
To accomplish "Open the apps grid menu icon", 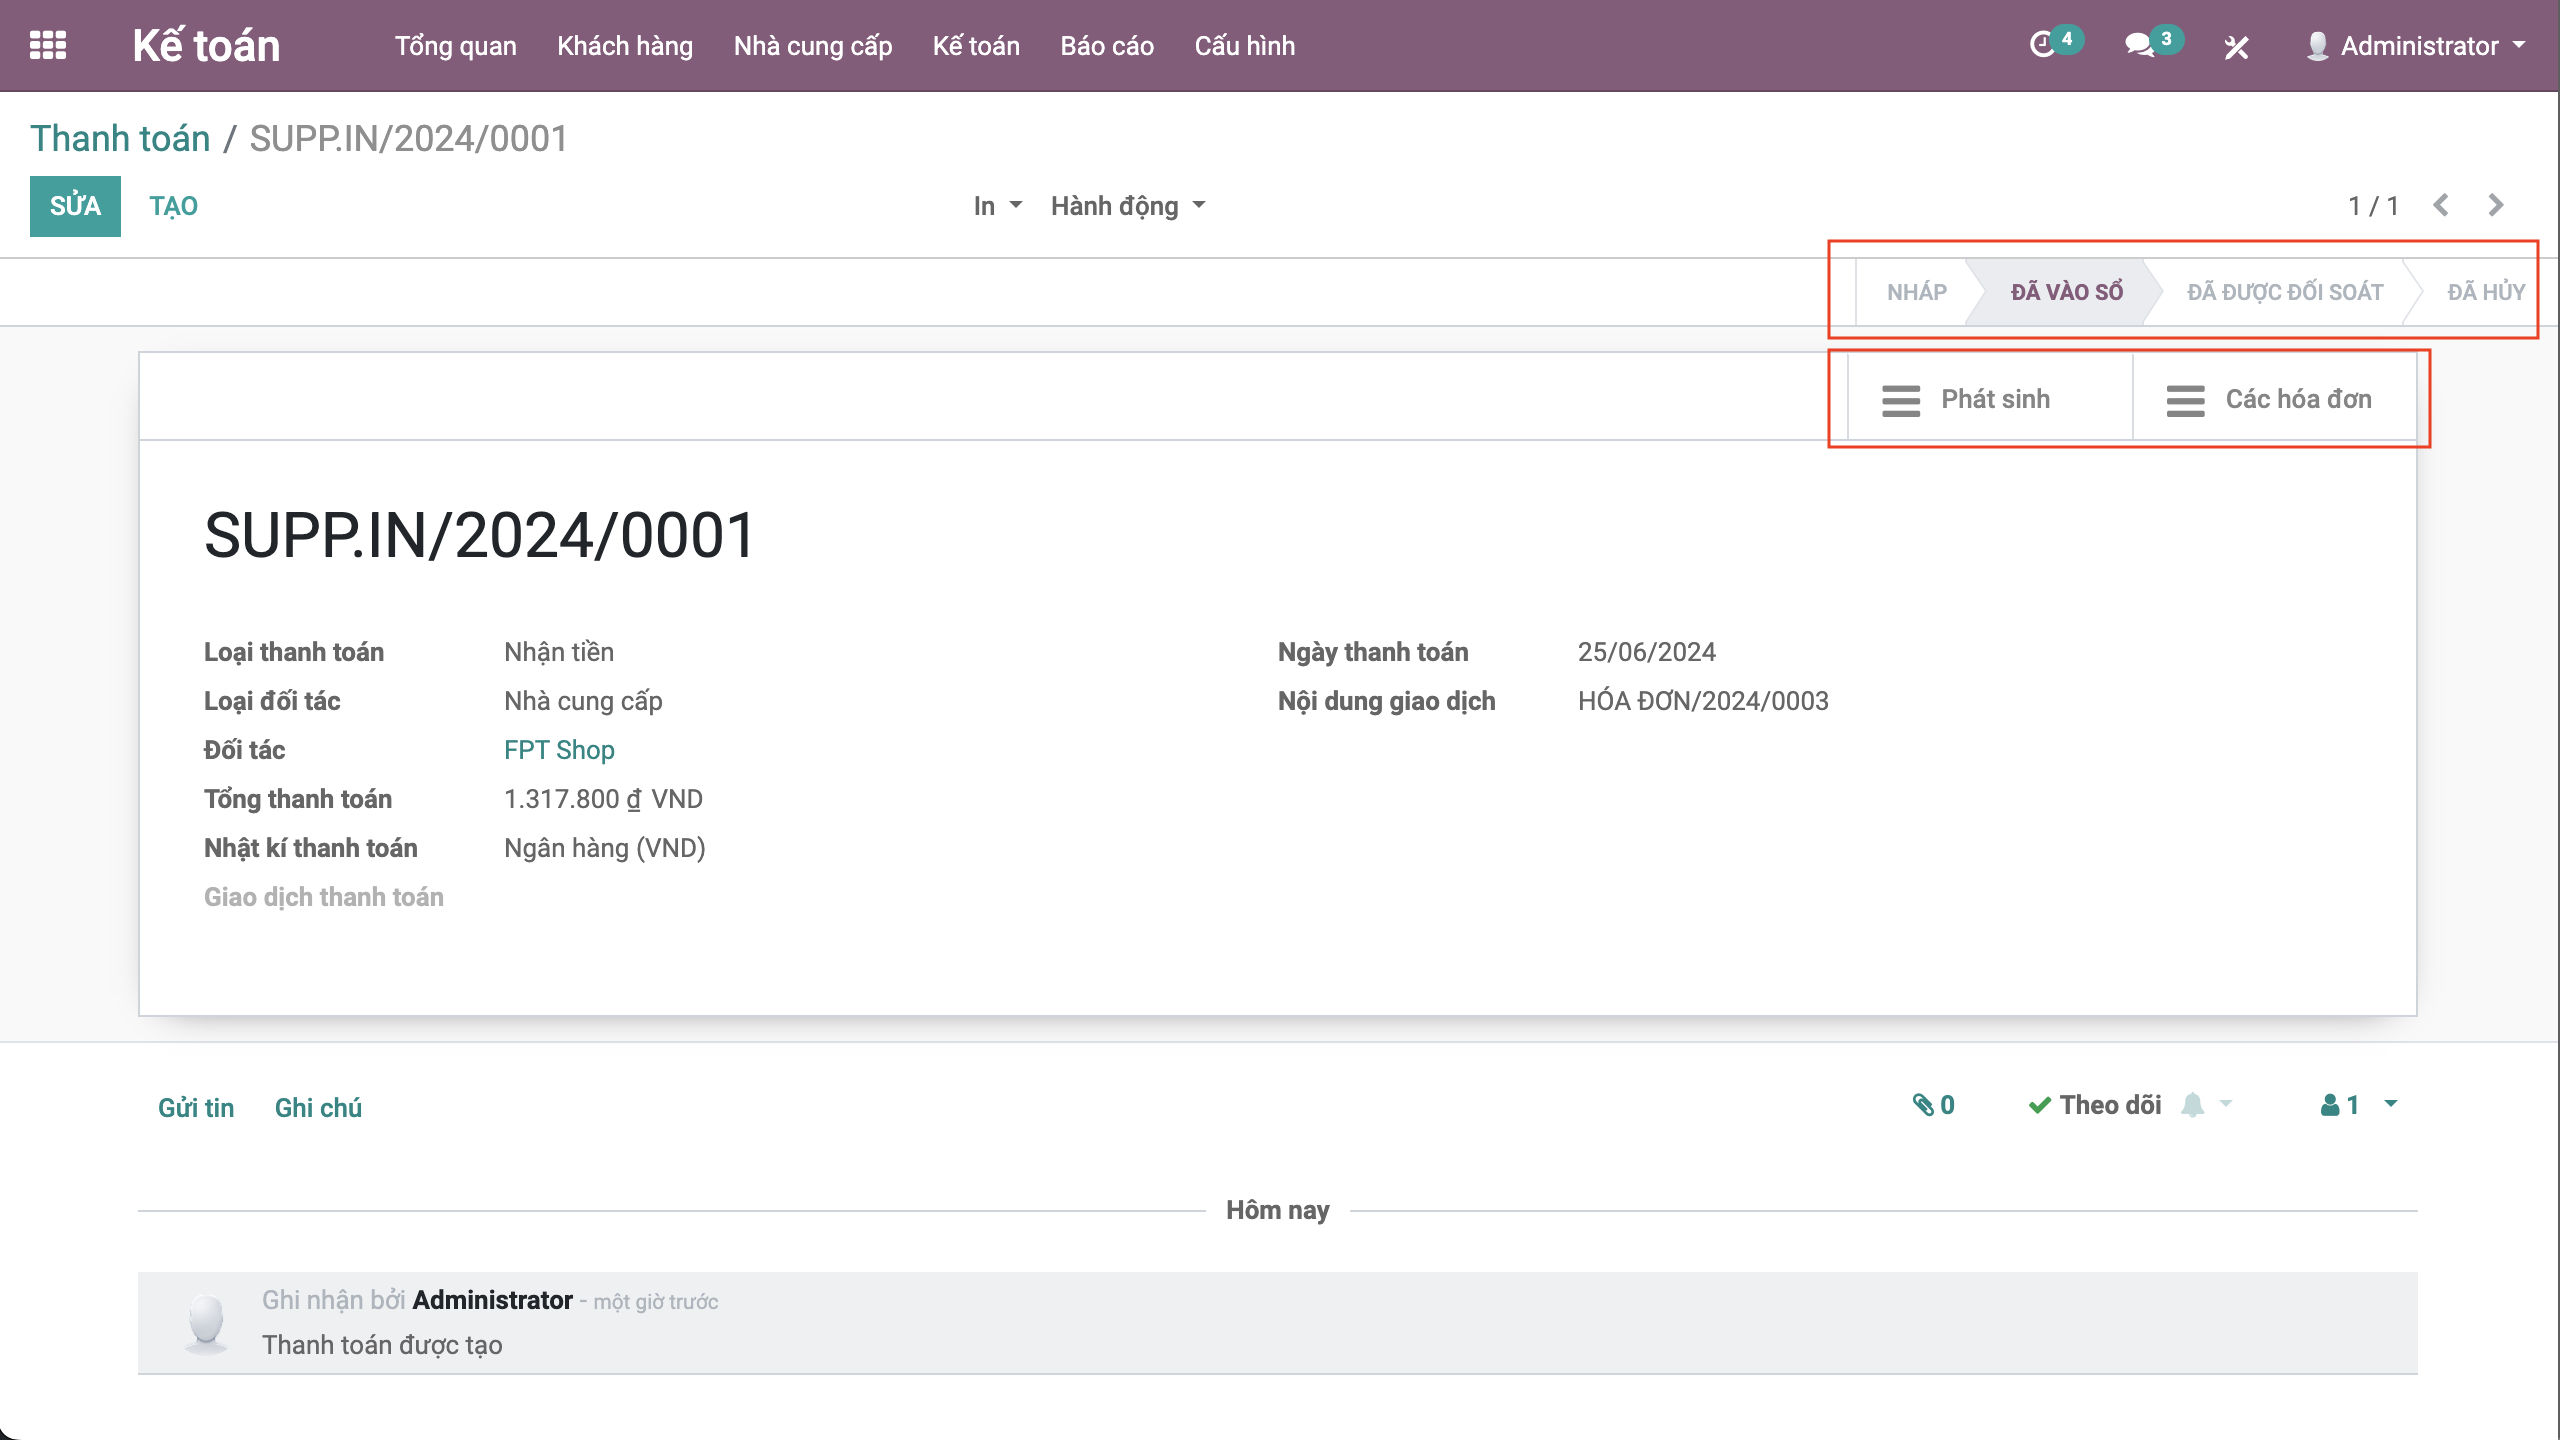I will click(x=48, y=45).
